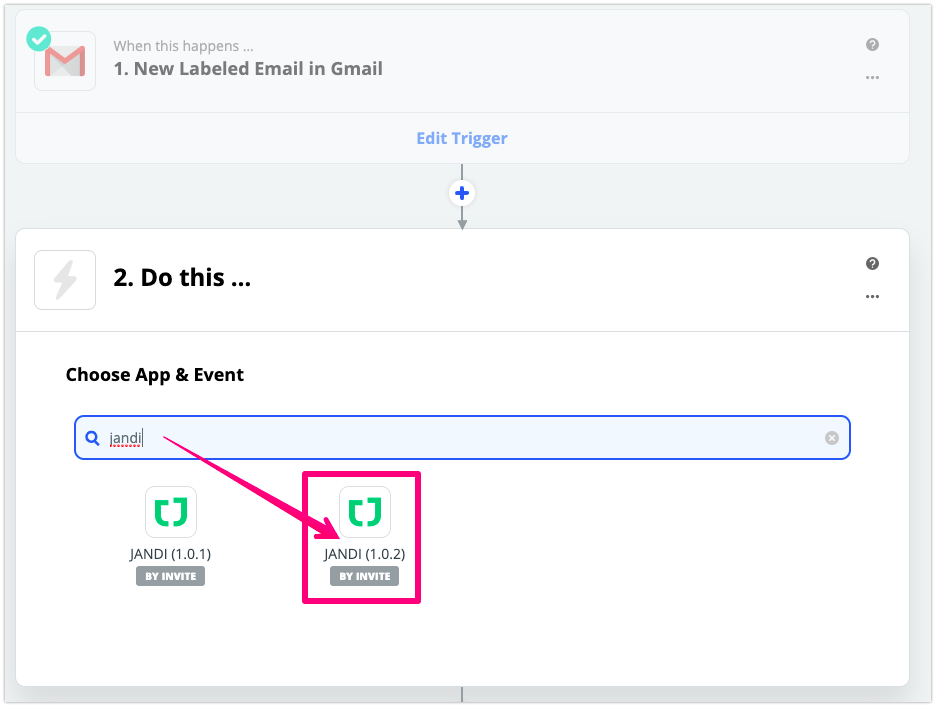Add a step with the blue plus button
The height and width of the screenshot is (707, 936).
(x=462, y=193)
